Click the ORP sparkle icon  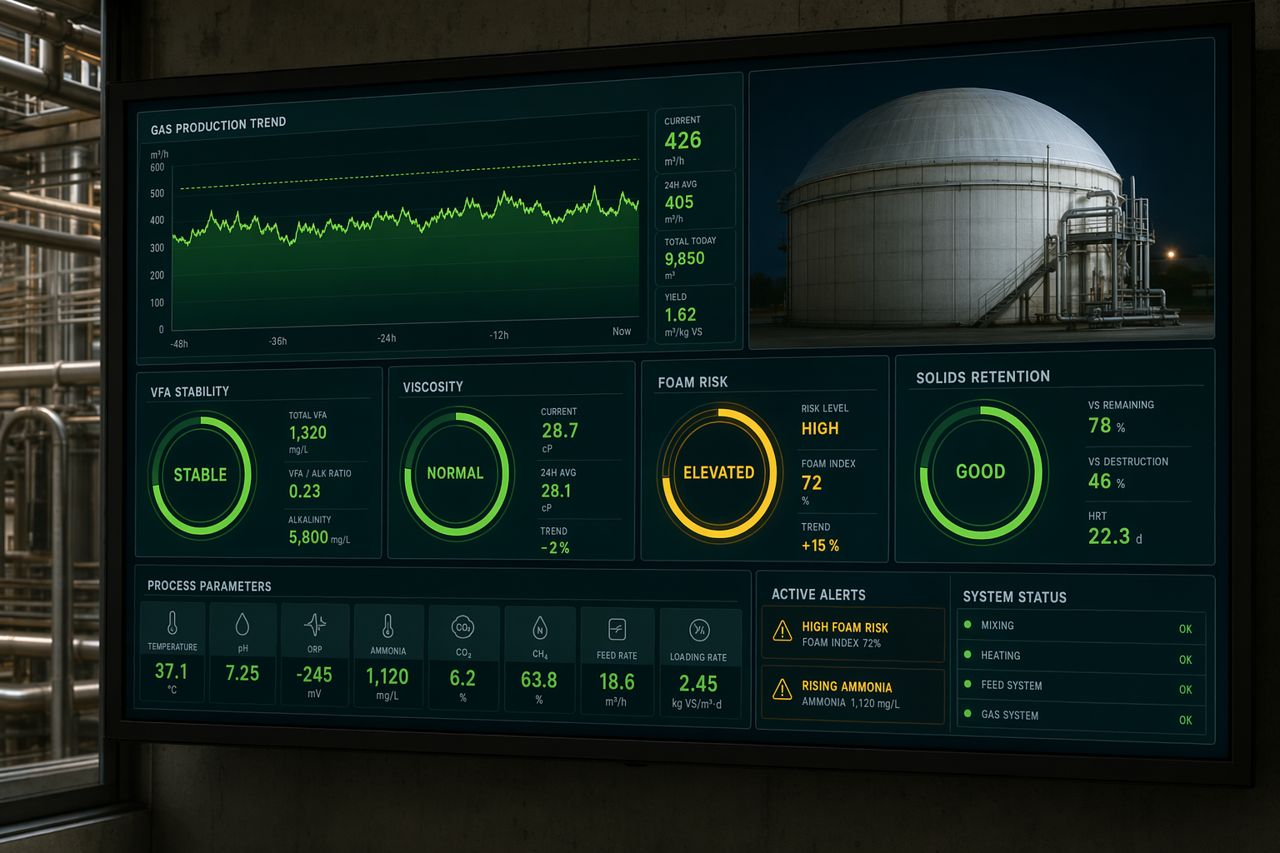315,625
